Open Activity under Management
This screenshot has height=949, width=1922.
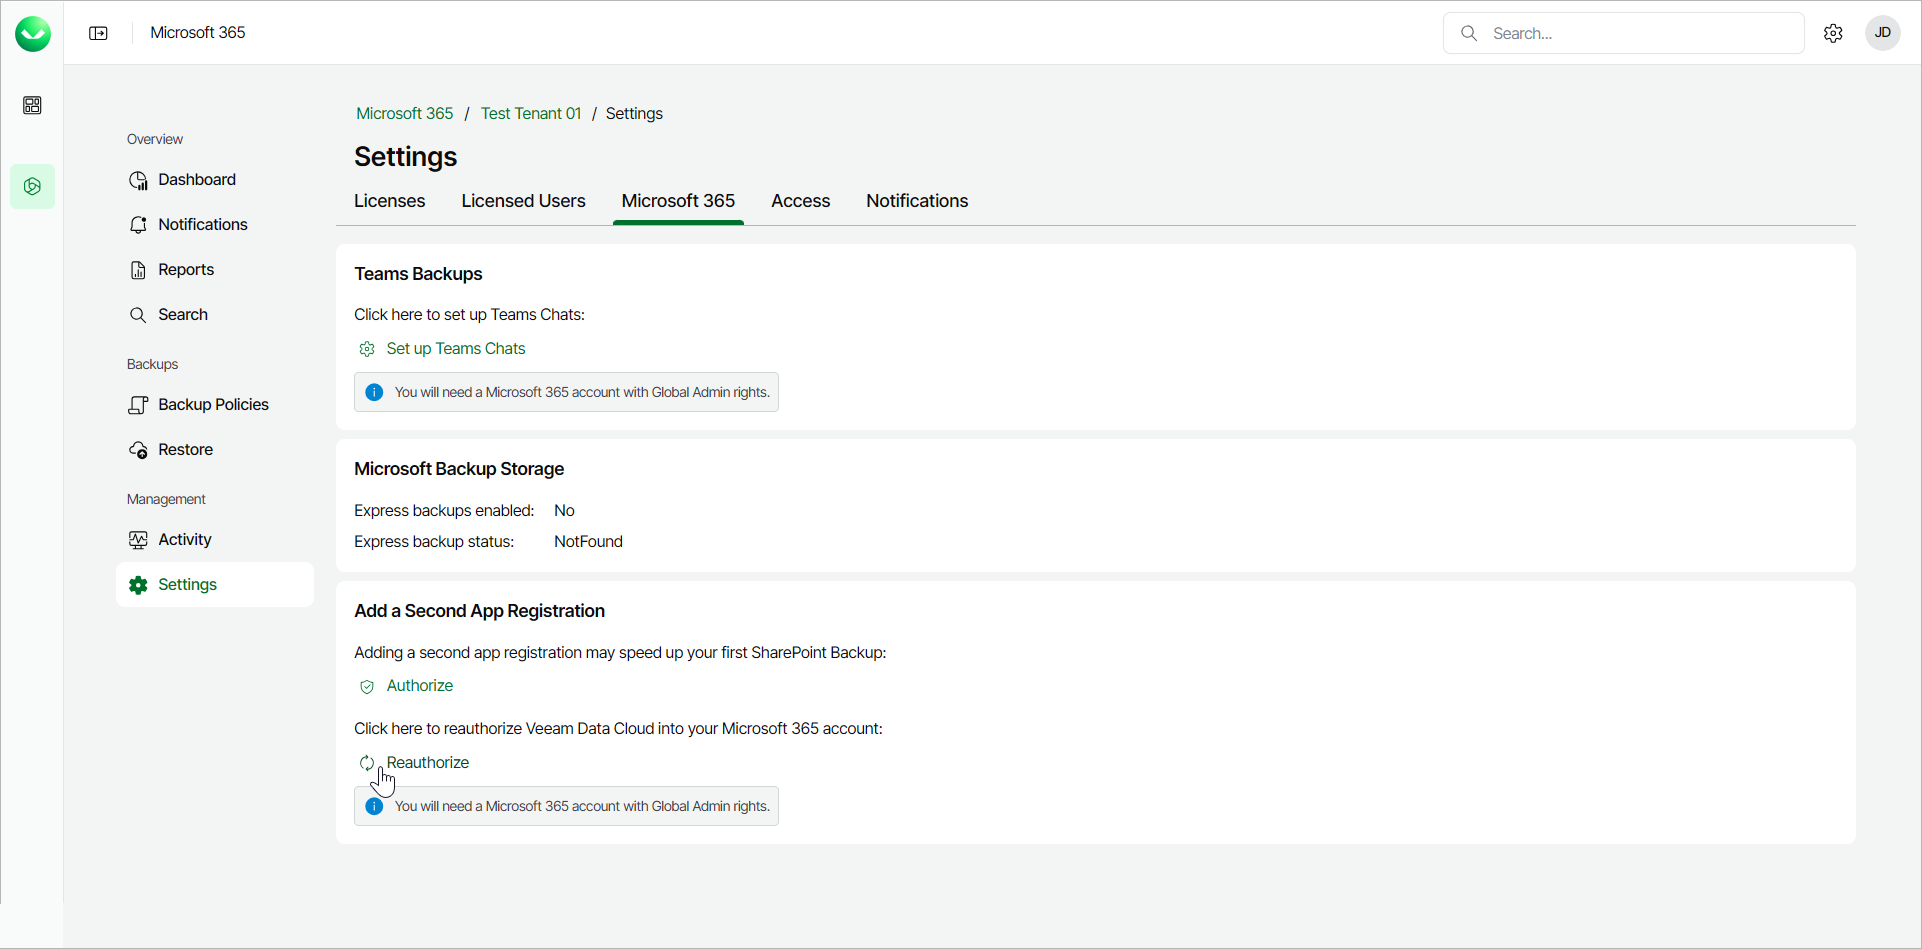point(184,540)
